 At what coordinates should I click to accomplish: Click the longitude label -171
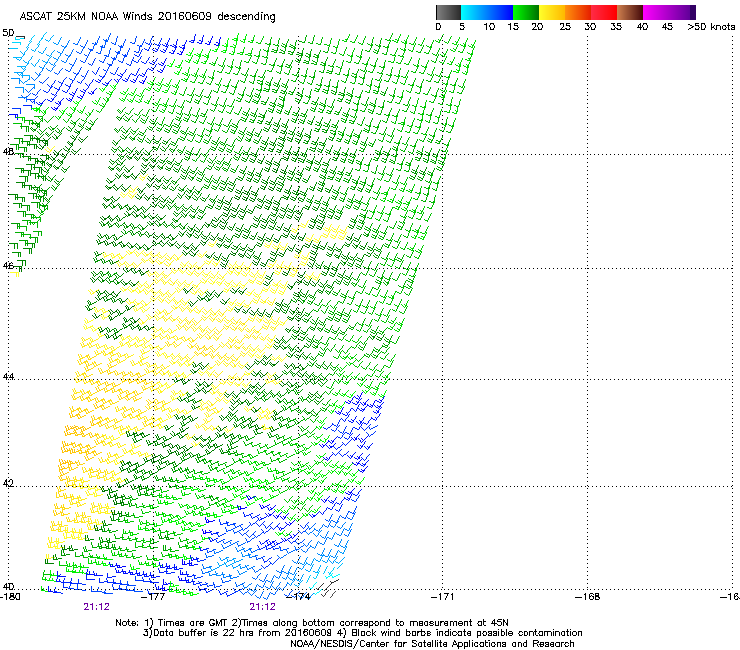[x=443, y=597]
